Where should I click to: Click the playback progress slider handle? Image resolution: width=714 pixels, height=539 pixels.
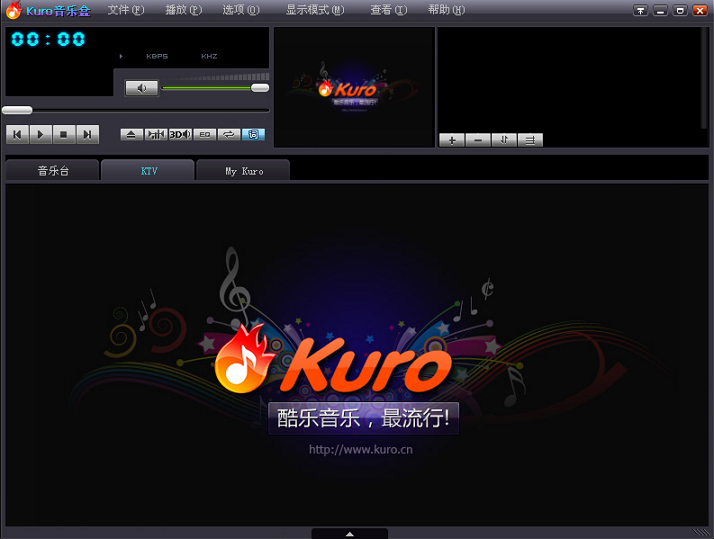pyautogui.click(x=17, y=110)
